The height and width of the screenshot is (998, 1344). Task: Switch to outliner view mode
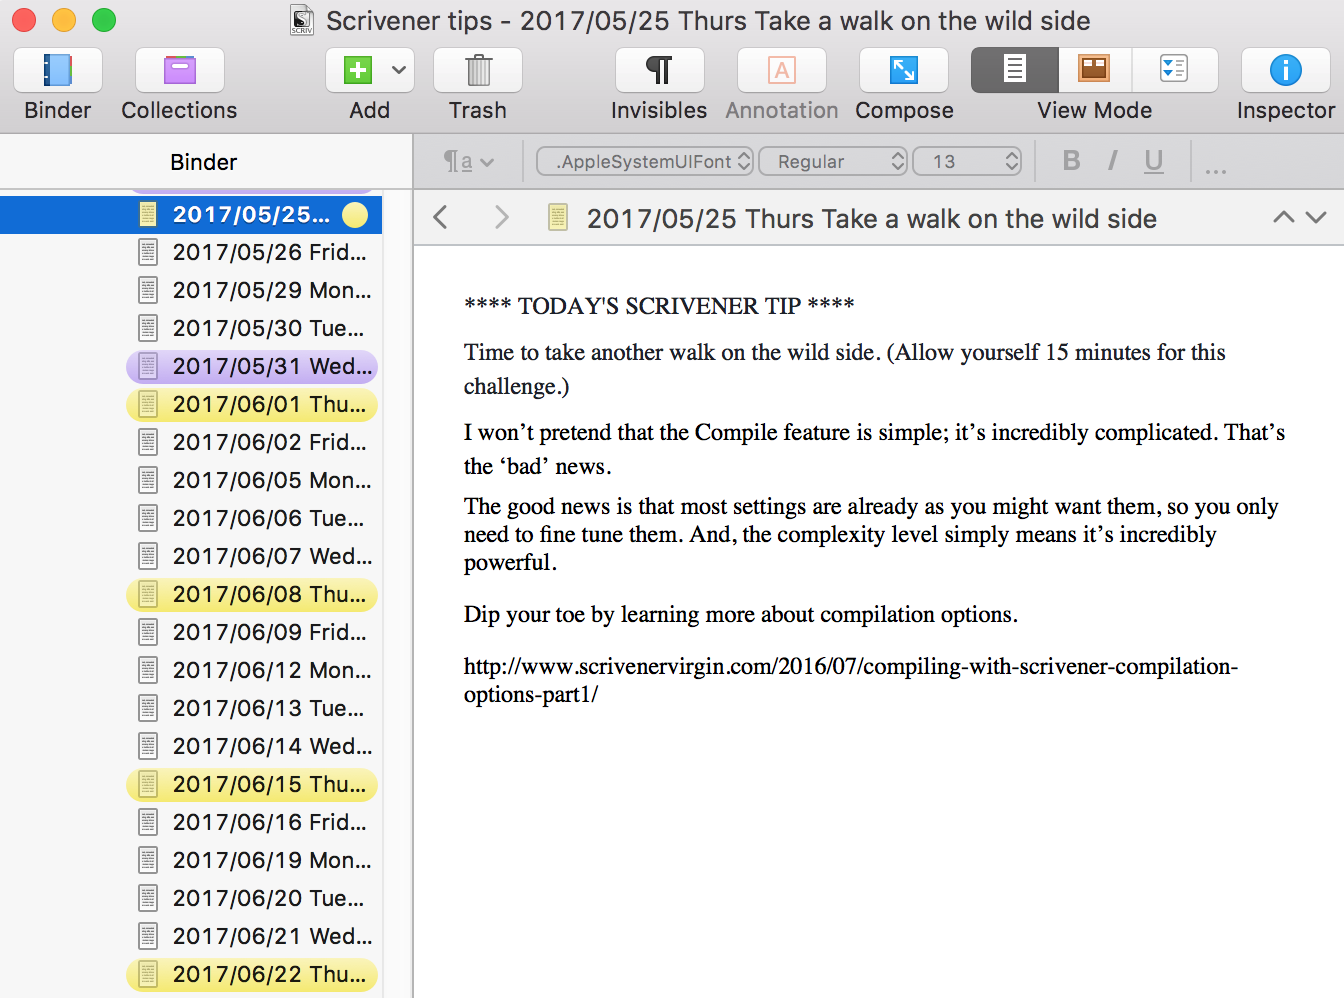1174,70
